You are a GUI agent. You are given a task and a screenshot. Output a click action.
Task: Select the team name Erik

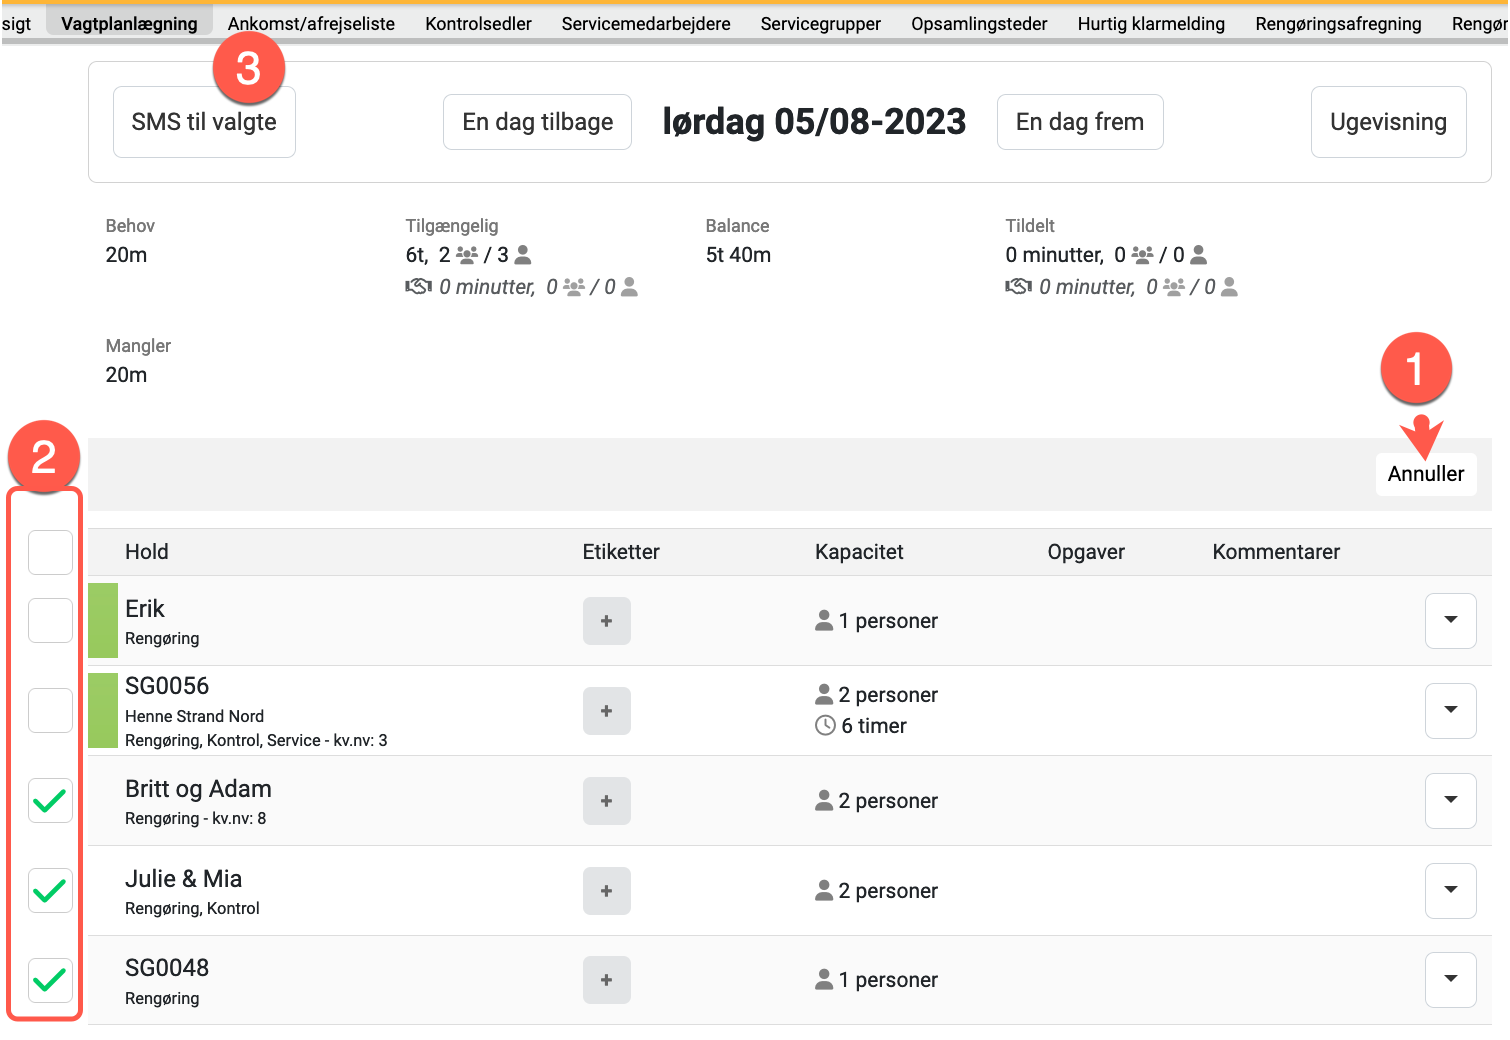click(x=145, y=609)
